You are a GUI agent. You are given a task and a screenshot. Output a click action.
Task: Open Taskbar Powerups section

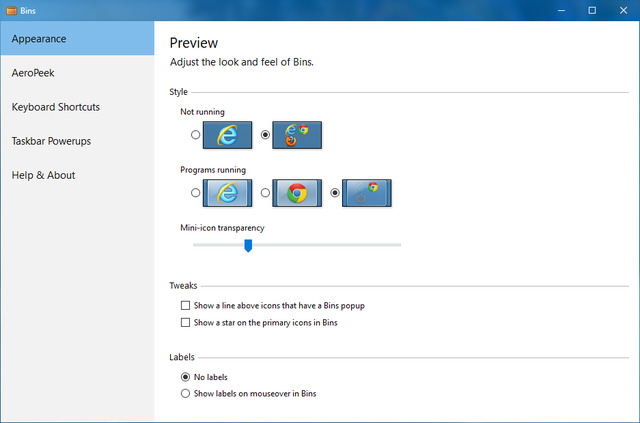(x=51, y=141)
